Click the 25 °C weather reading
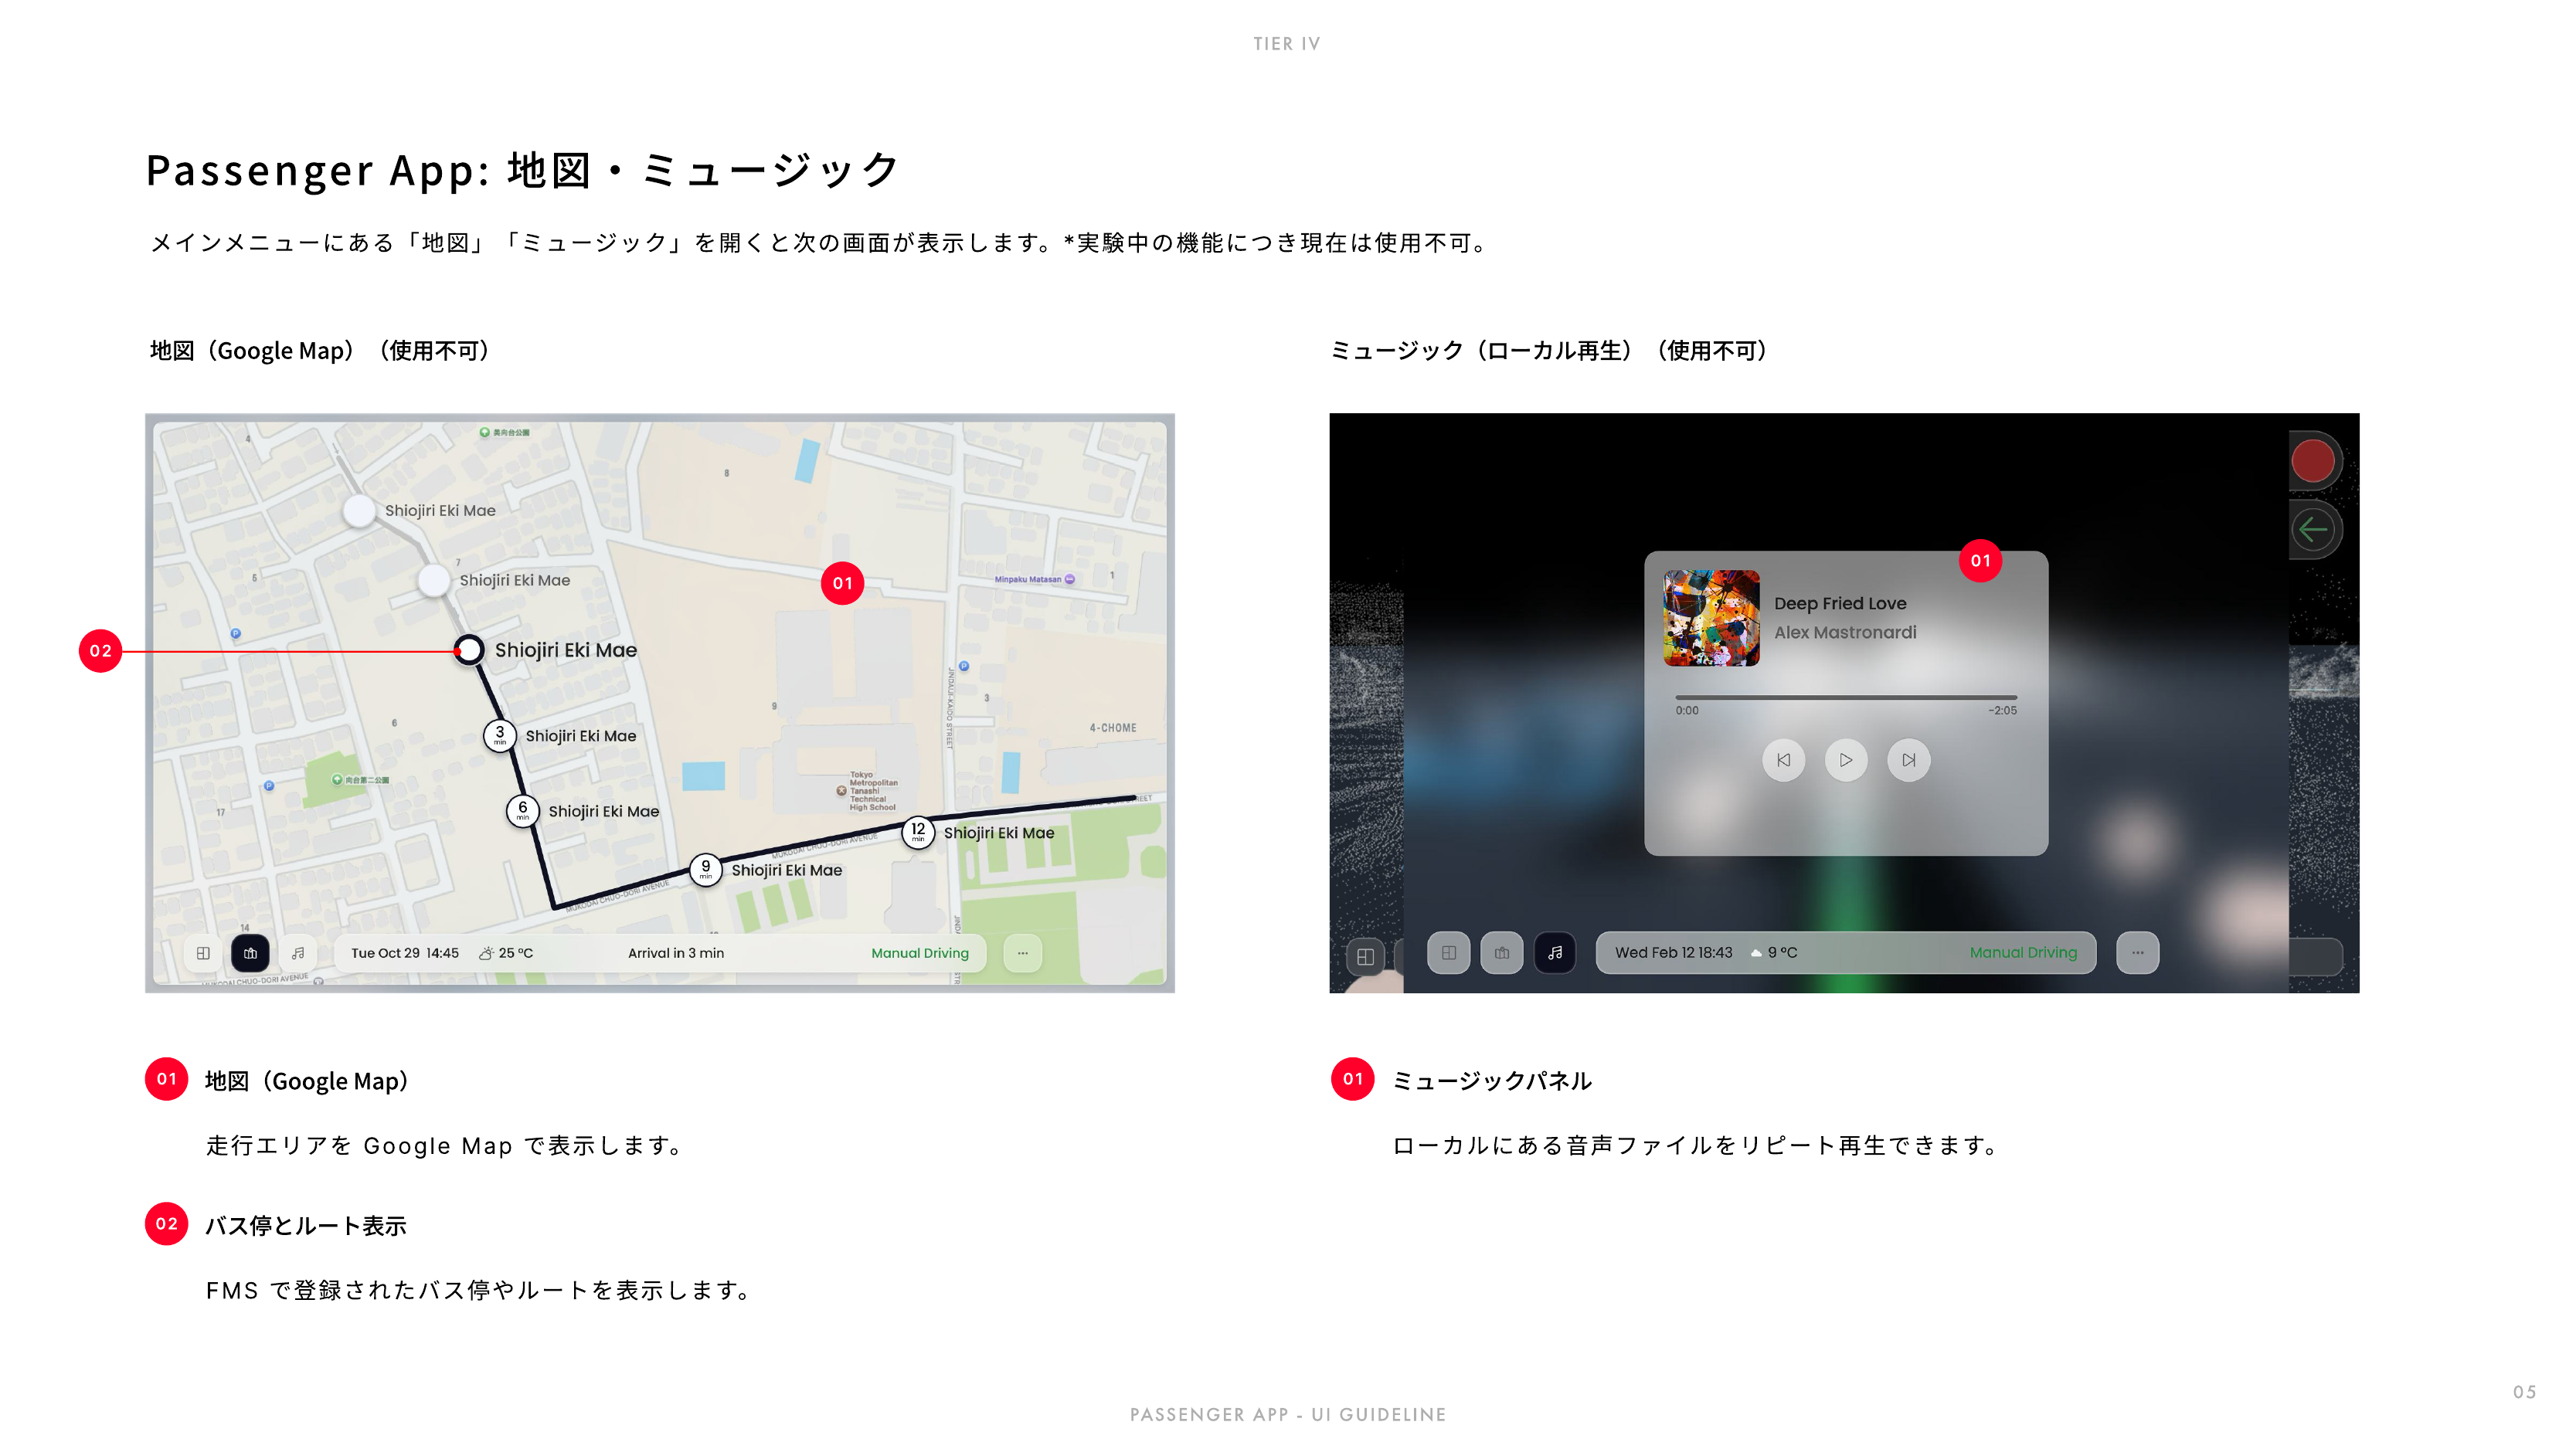This screenshot has height=1449, width=2576. [506, 953]
